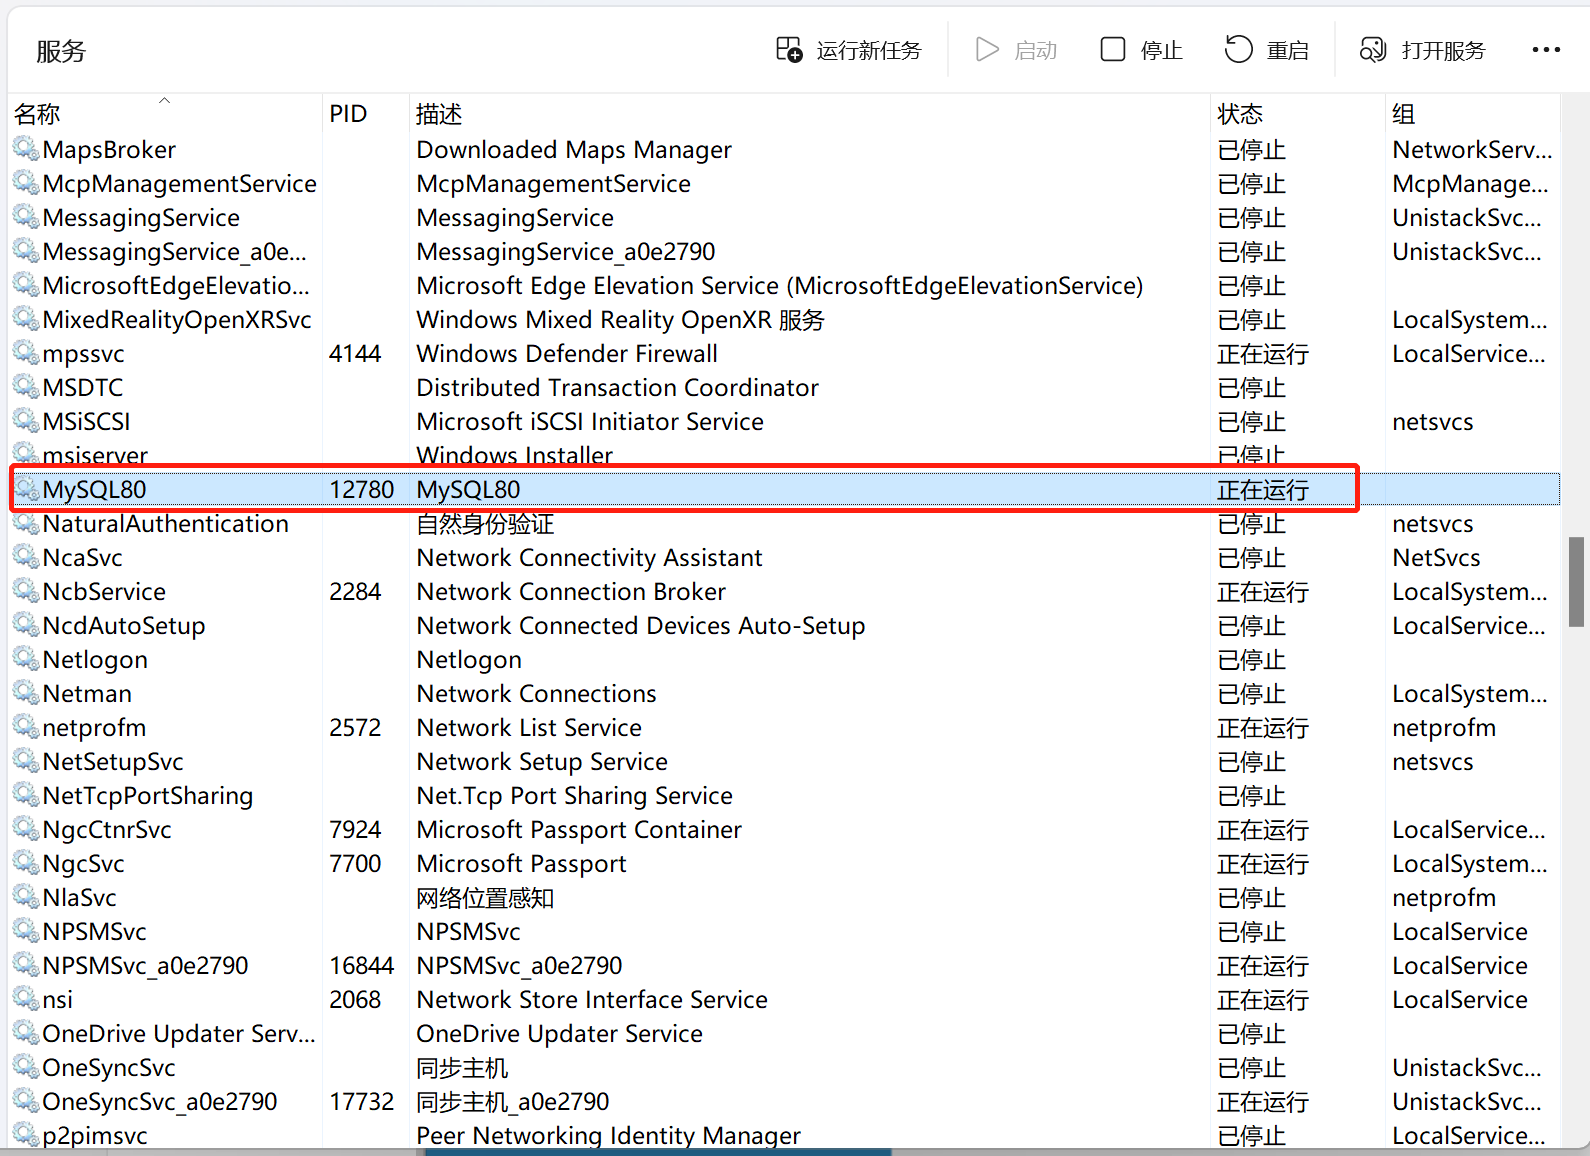Click the gear icon beside NaturalAuthentication
This screenshot has width=1590, height=1156.
(x=26, y=523)
